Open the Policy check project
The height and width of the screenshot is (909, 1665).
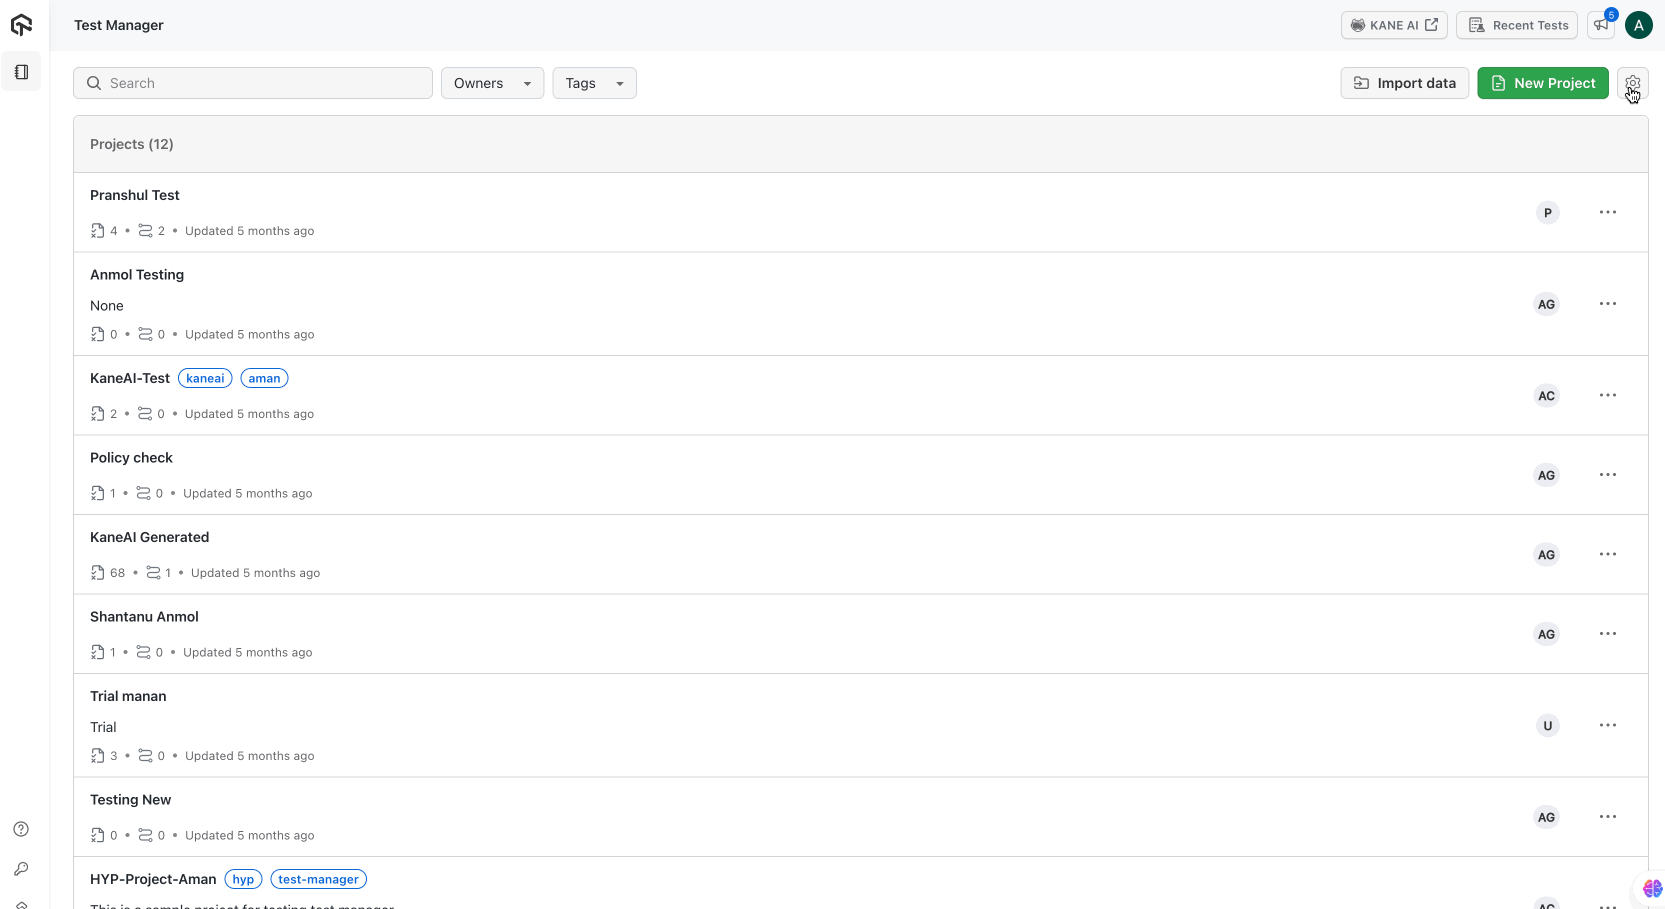click(x=131, y=458)
